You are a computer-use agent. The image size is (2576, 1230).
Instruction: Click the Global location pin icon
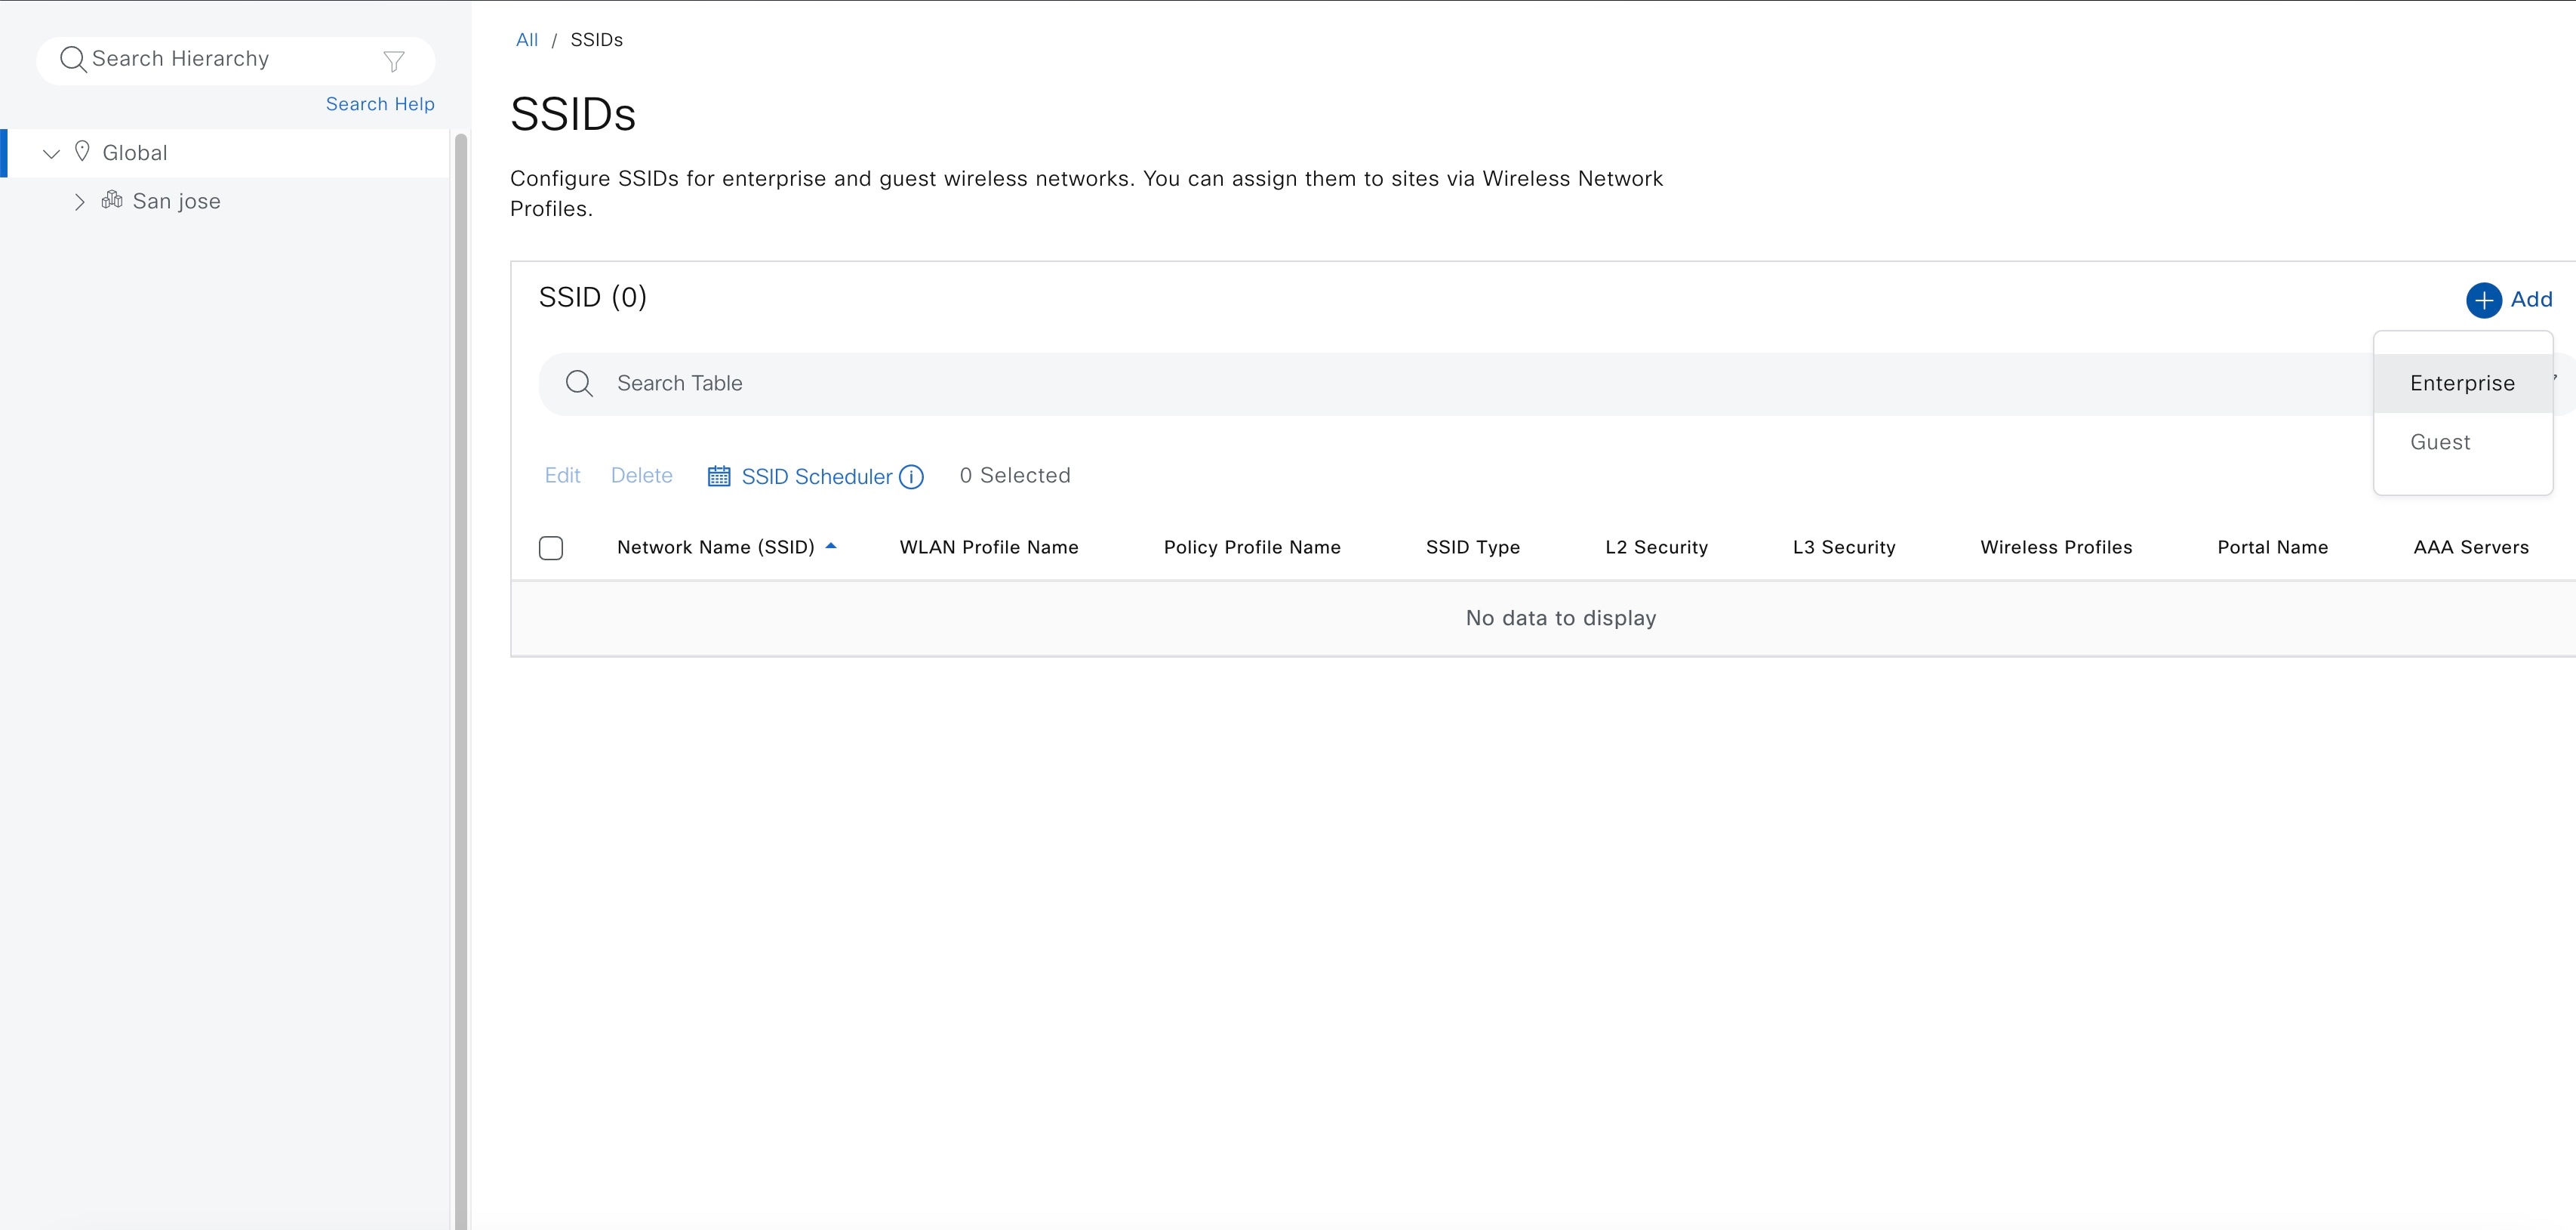[82, 152]
